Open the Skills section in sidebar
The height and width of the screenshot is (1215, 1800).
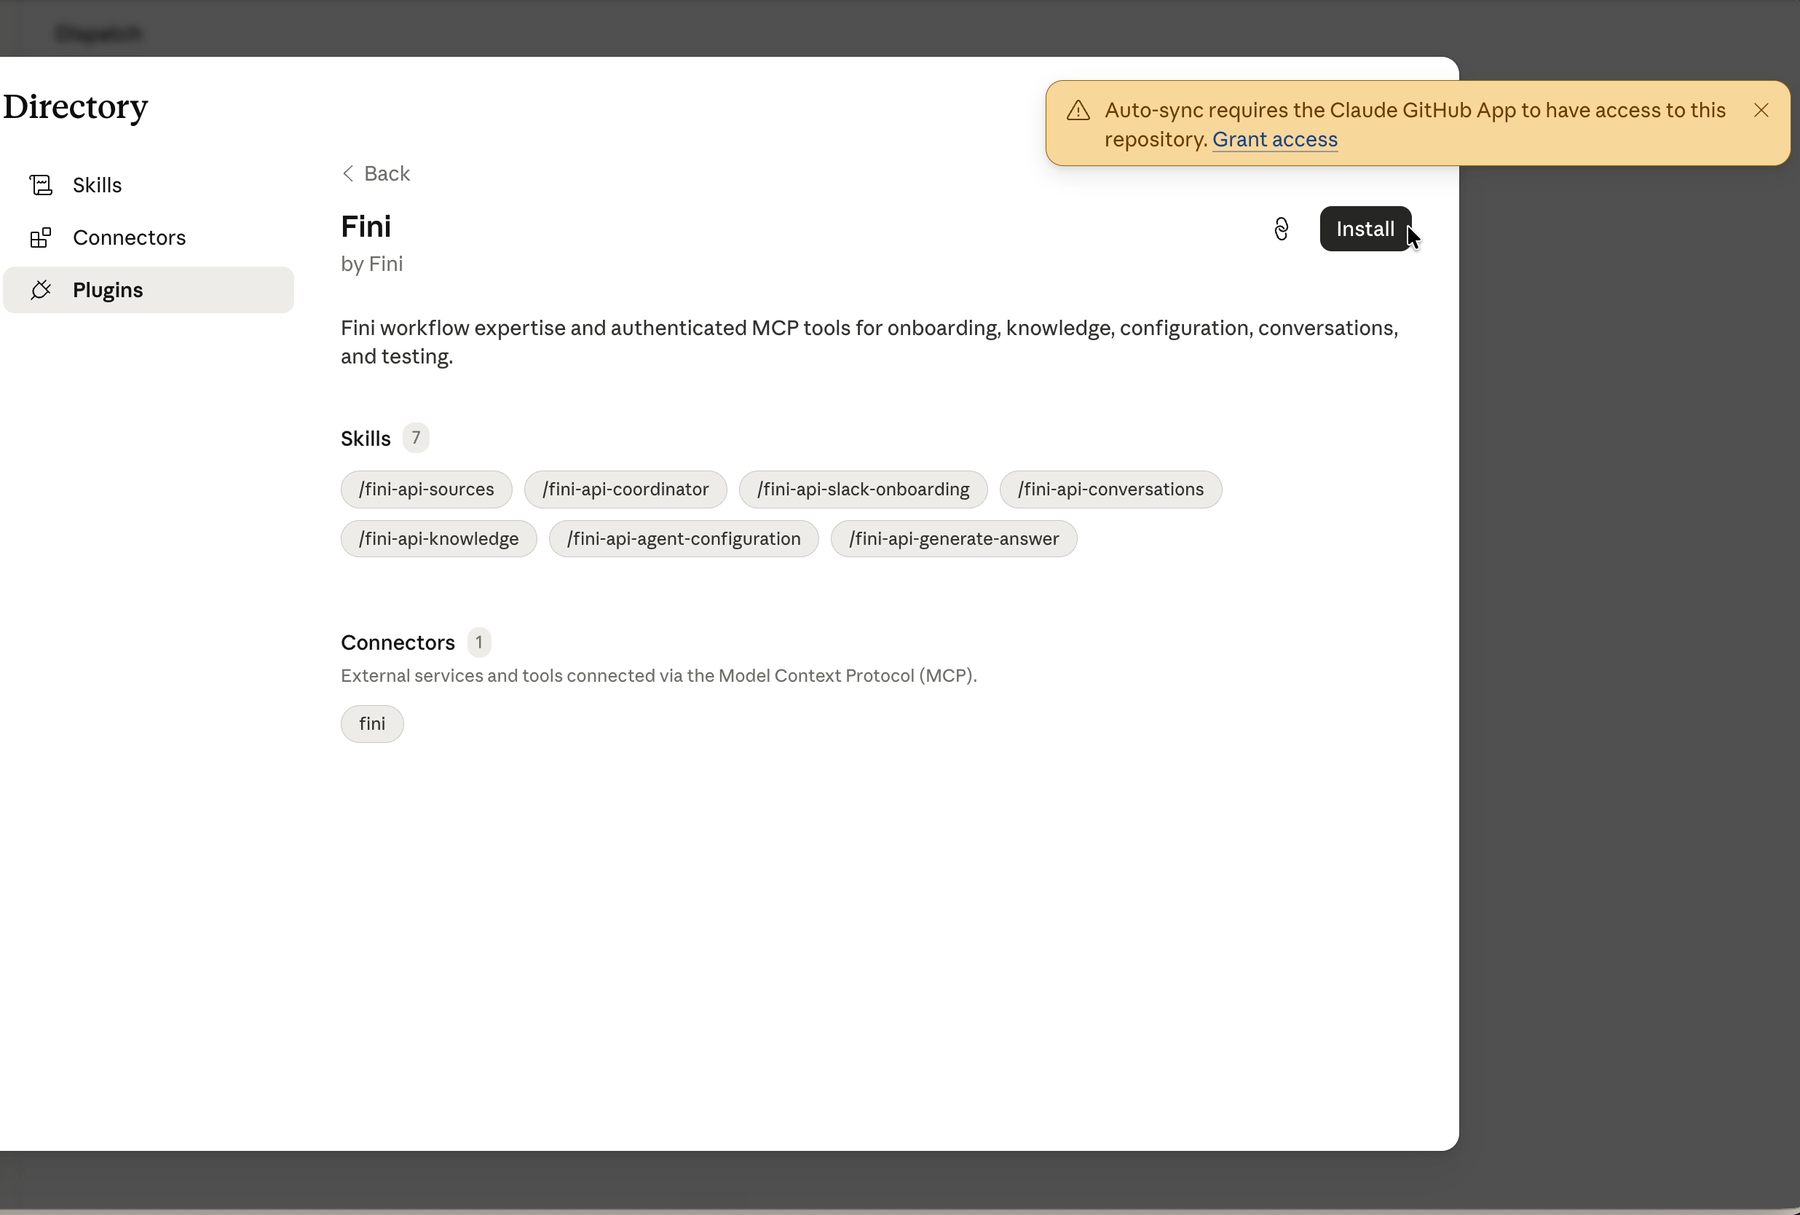[x=148, y=185]
